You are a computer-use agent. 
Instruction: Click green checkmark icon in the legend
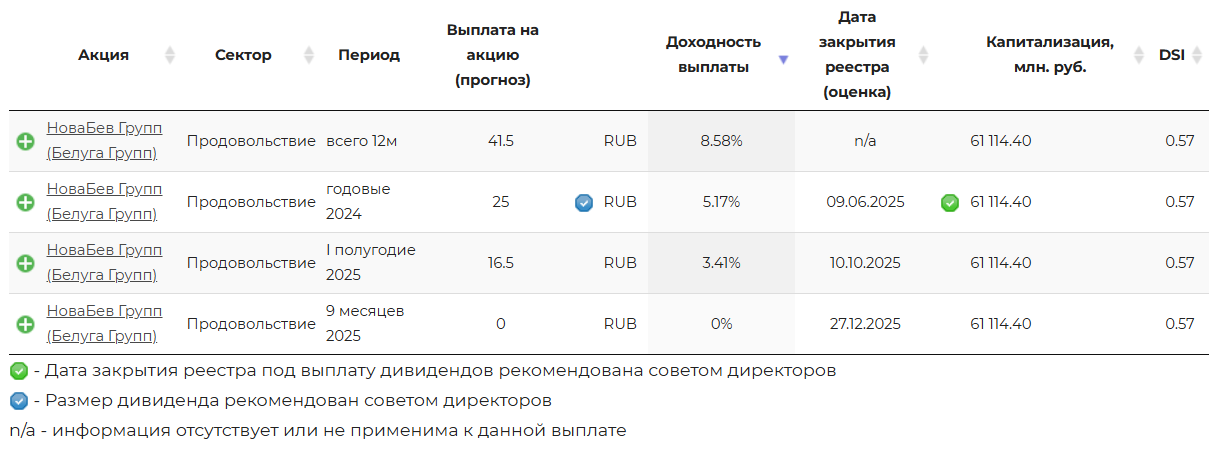(x=19, y=371)
